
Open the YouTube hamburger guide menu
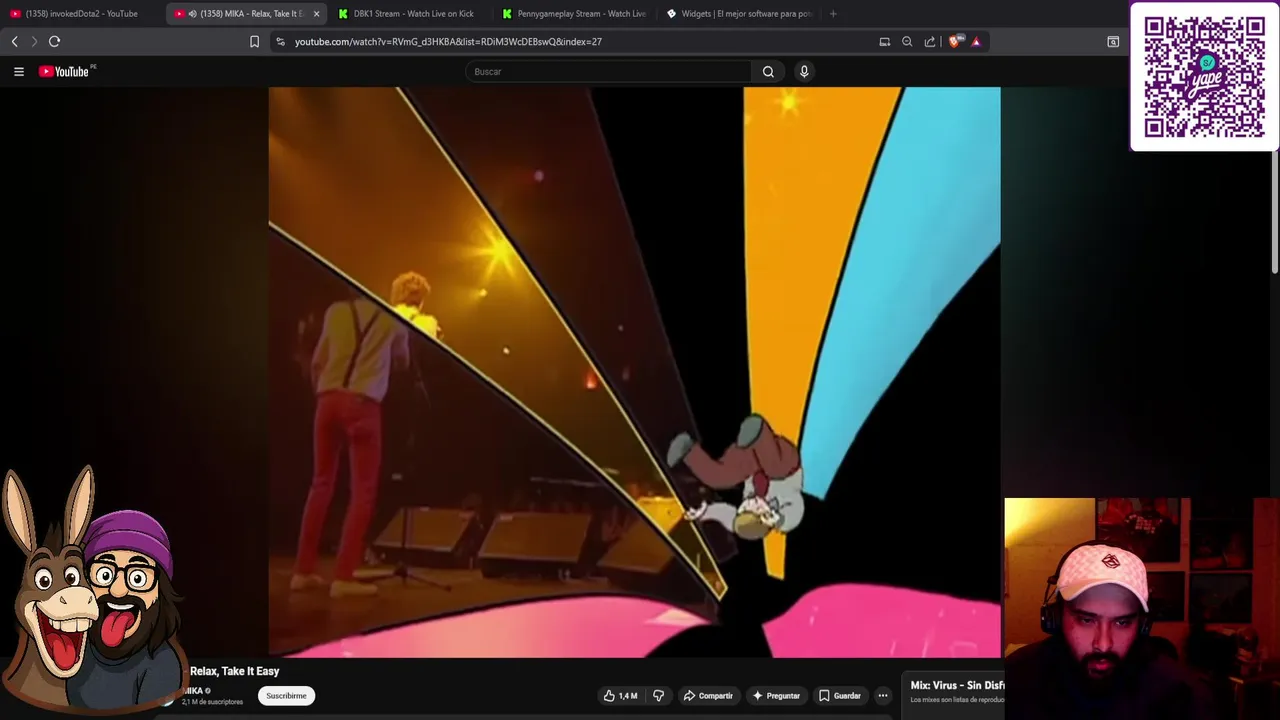point(18,71)
